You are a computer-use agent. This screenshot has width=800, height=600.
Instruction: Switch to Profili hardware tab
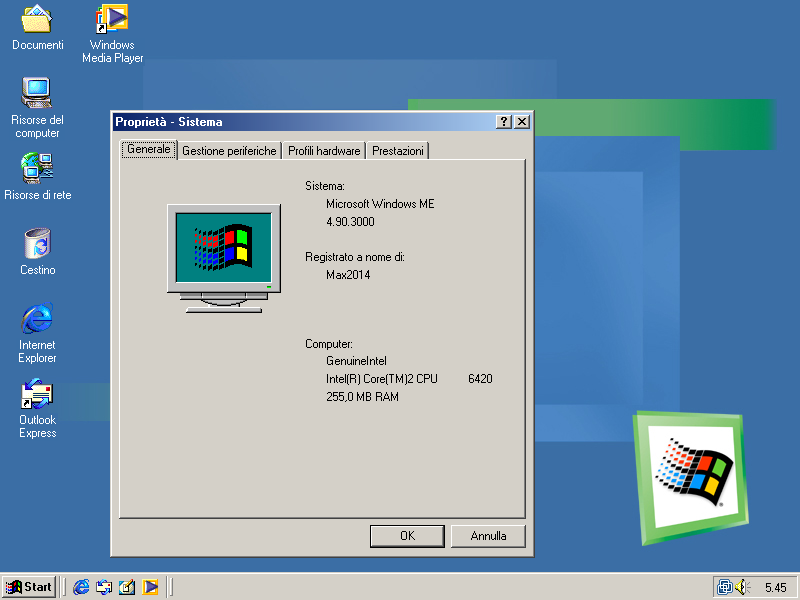pos(324,151)
